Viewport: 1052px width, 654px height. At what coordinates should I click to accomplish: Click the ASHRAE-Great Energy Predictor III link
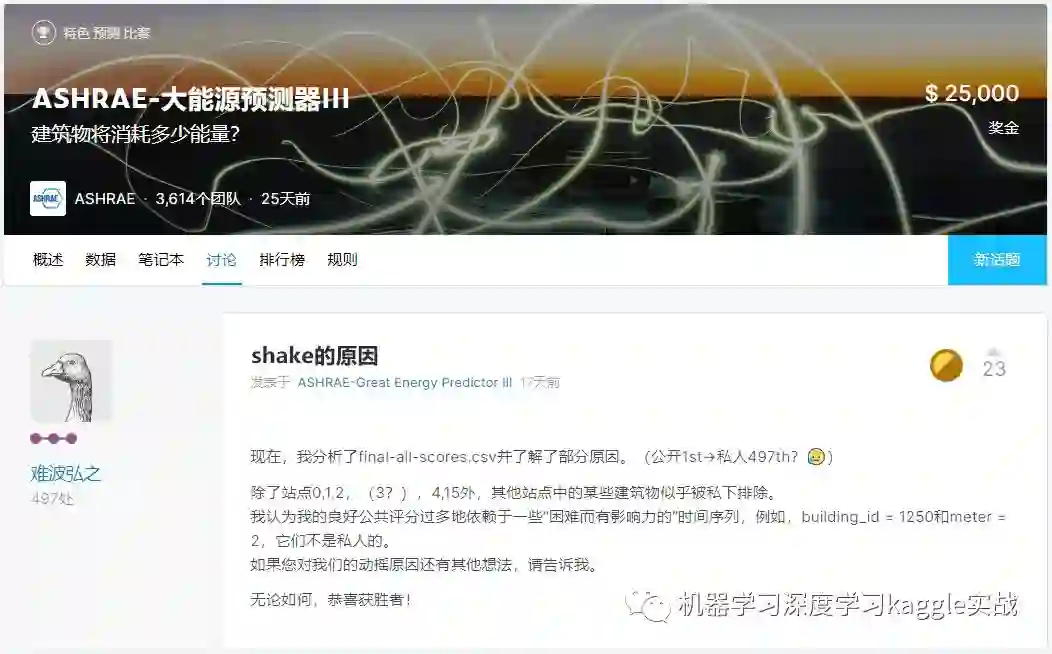(x=405, y=382)
